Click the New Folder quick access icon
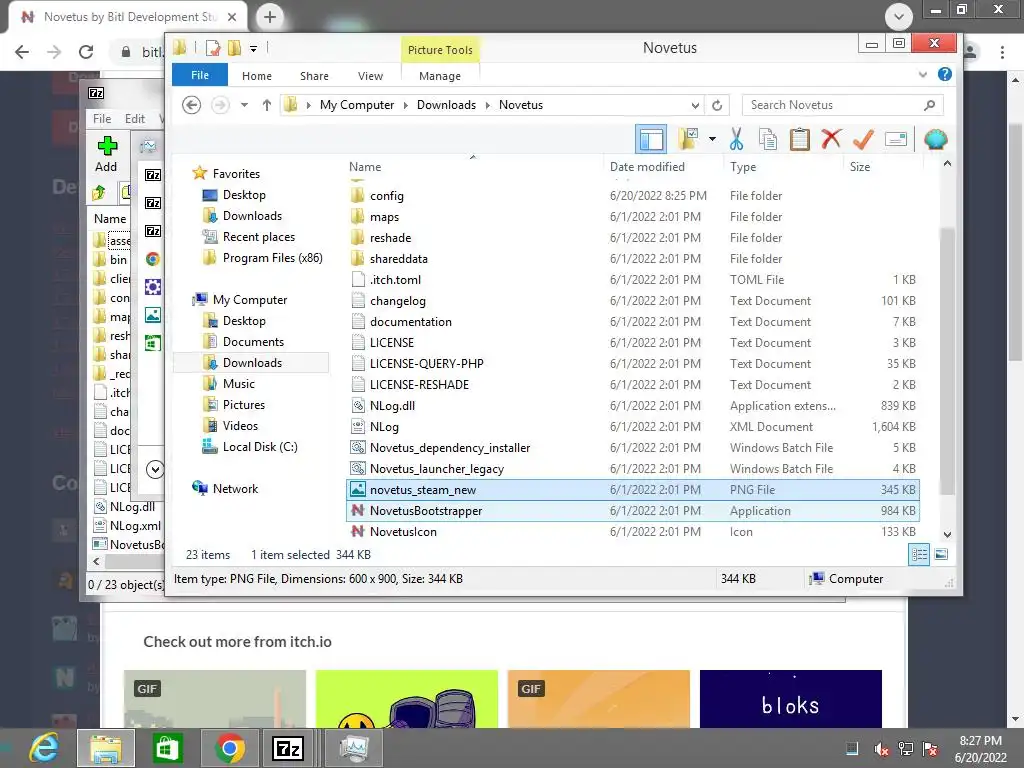Viewport: 1024px width, 768px height. click(x=234, y=48)
